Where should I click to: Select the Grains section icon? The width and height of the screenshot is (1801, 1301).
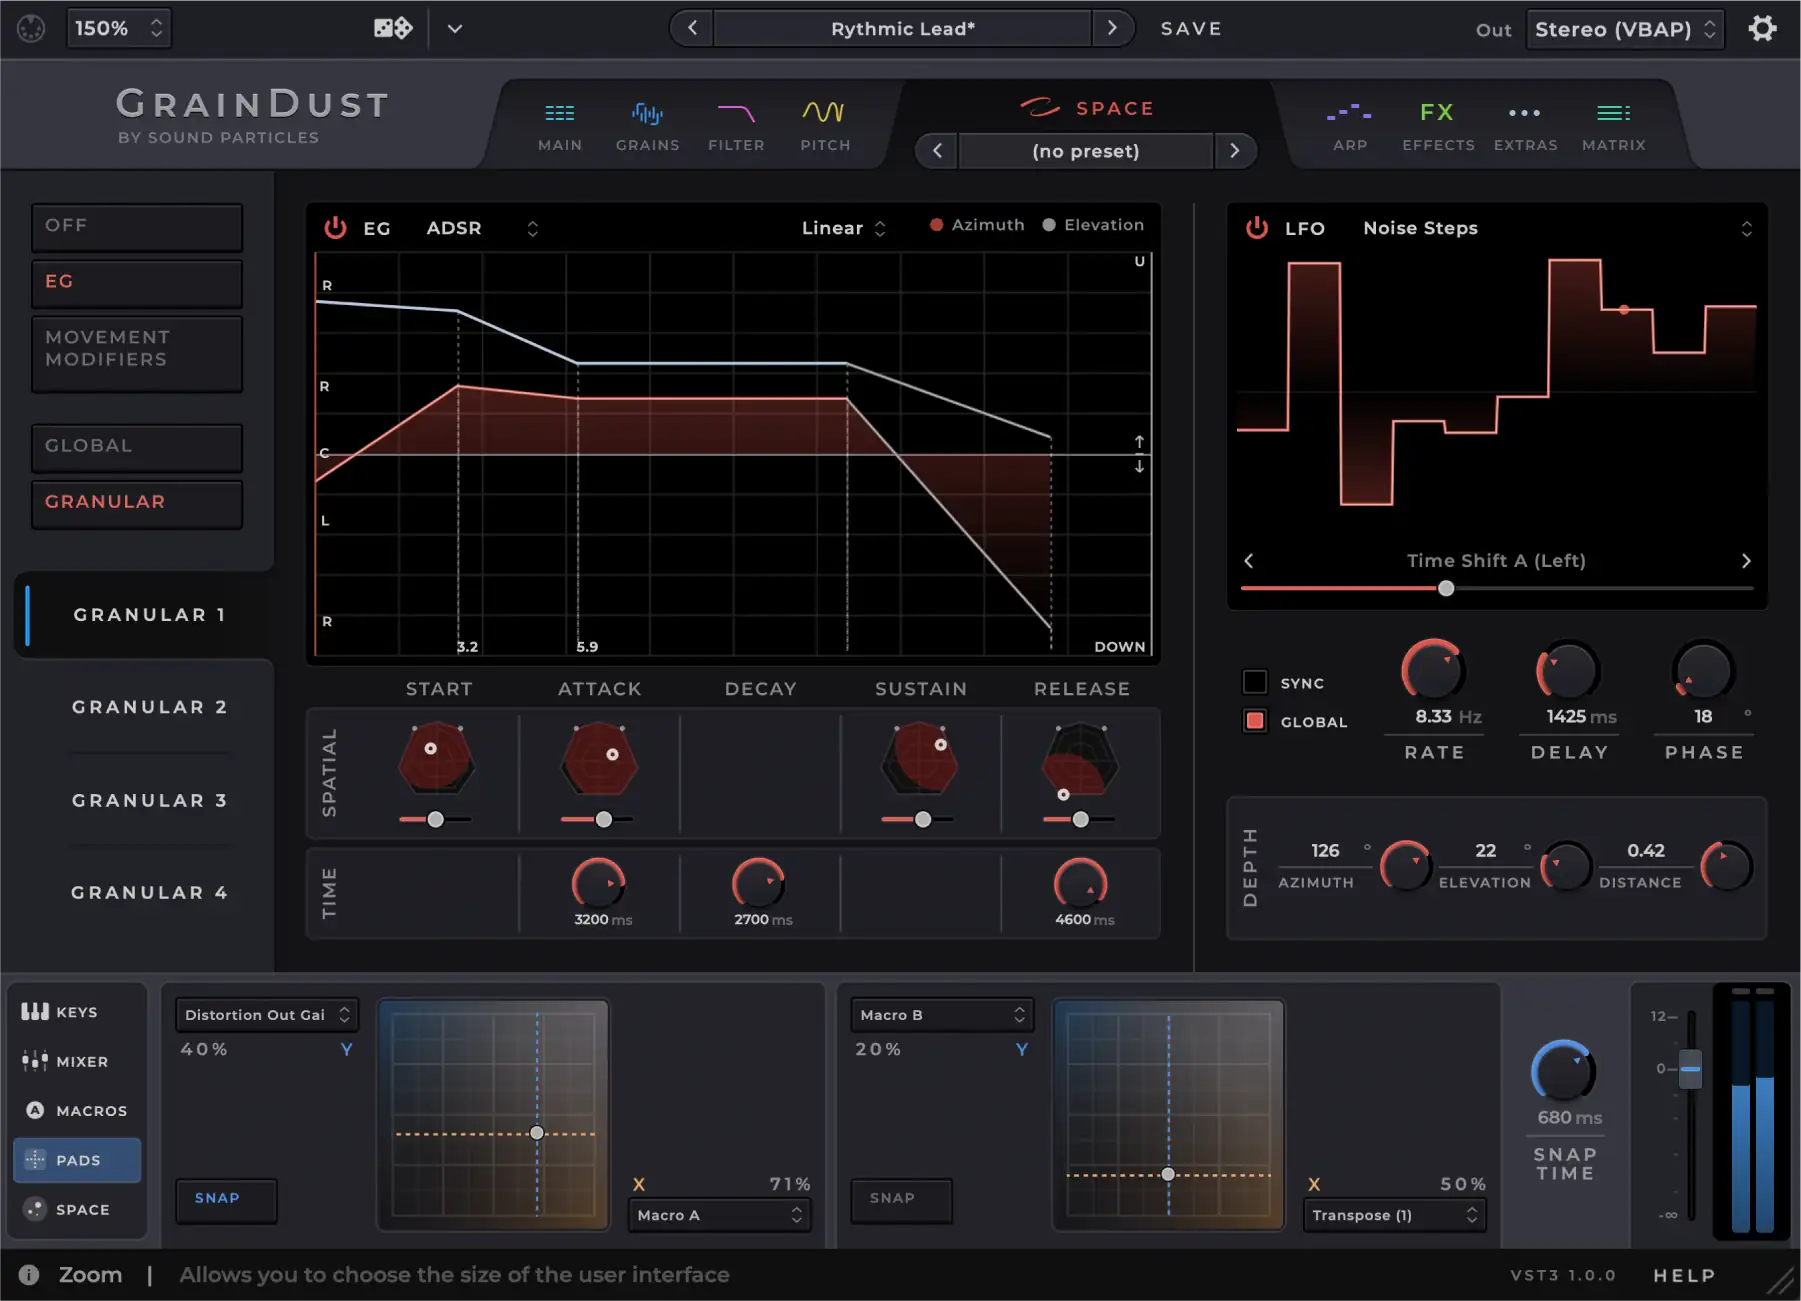(x=647, y=124)
